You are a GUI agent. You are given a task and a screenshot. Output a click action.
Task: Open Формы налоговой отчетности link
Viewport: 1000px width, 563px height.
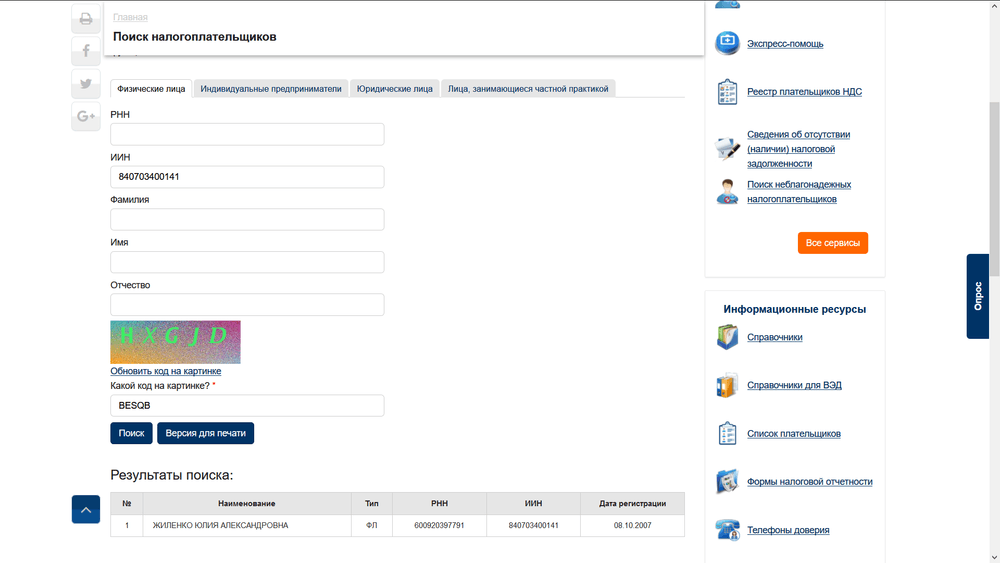coord(810,481)
